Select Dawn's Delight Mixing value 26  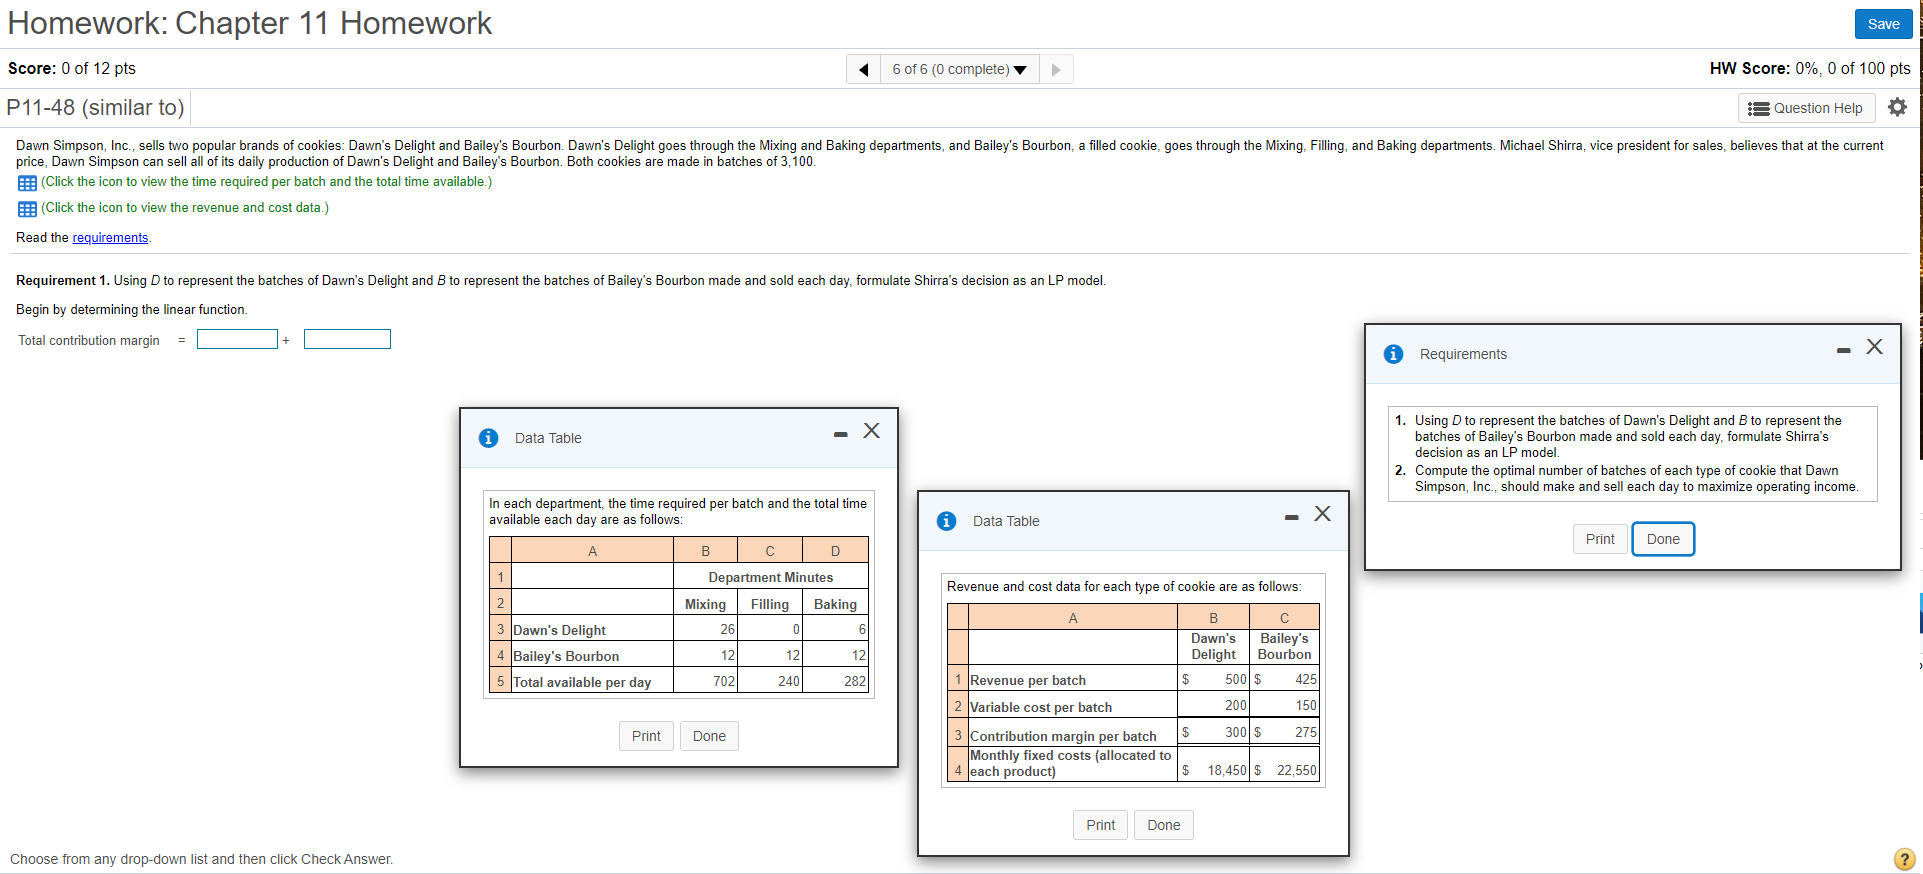[x=727, y=629]
